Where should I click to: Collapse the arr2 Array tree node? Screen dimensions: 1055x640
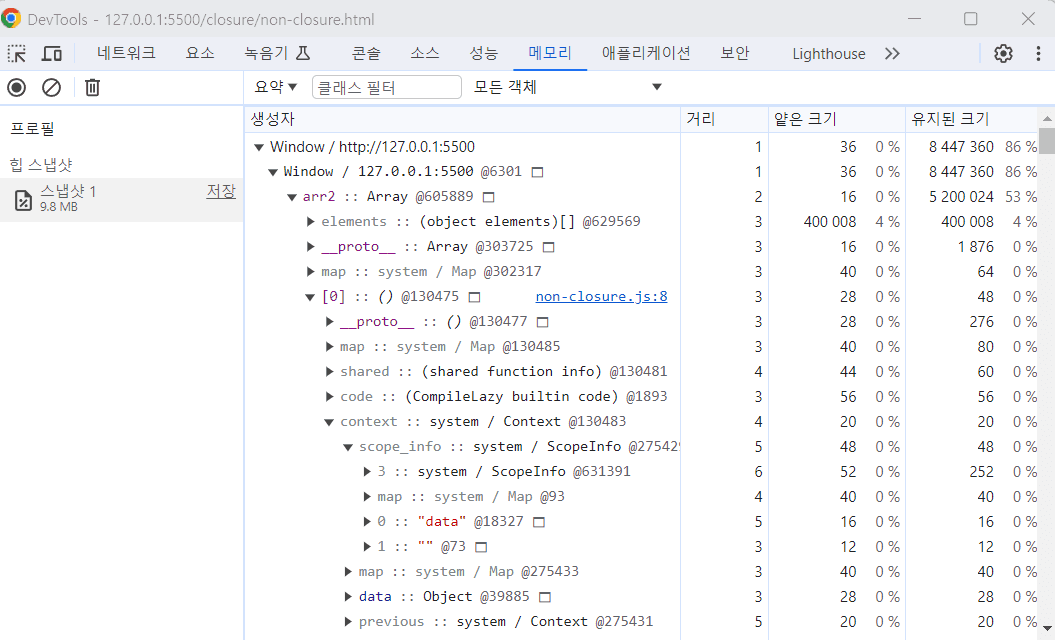tap(292, 197)
